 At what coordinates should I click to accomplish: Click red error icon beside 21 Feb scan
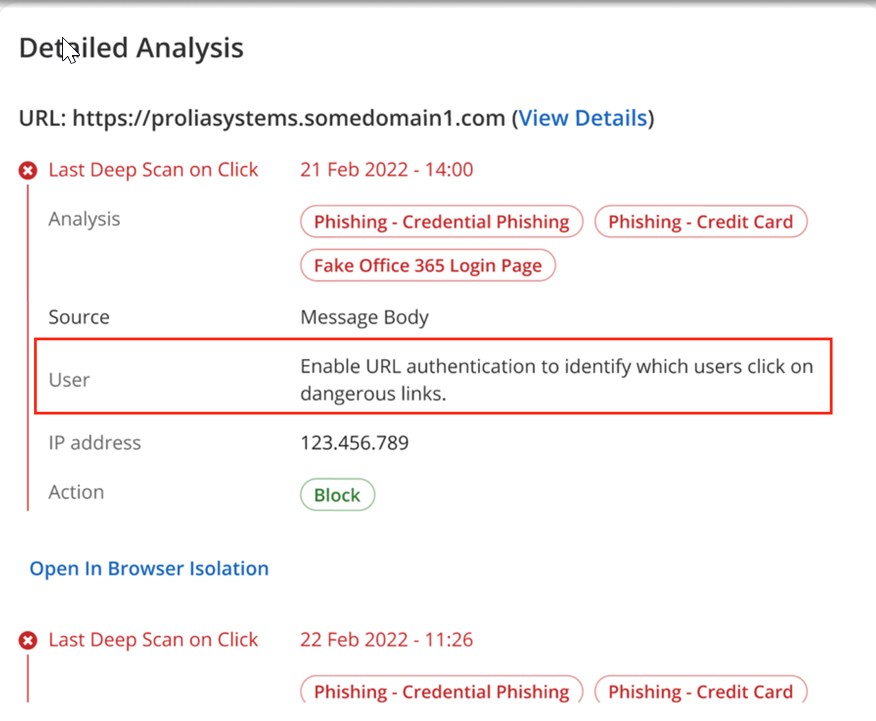tap(28, 171)
